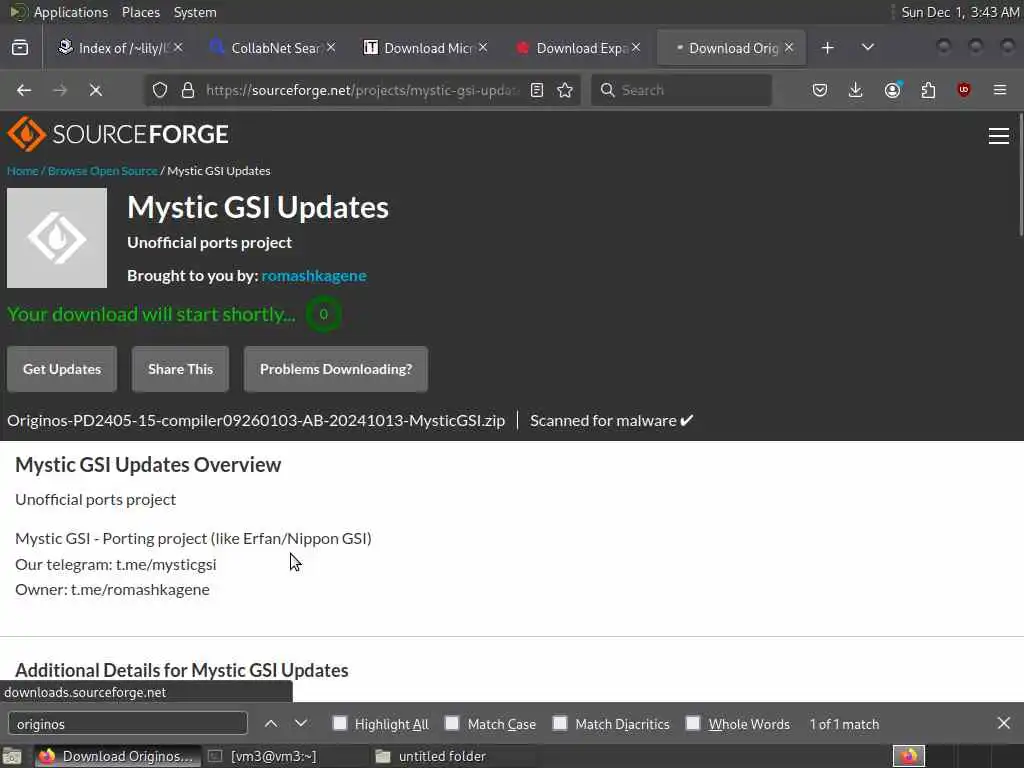Close the find bar

point(1004,724)
